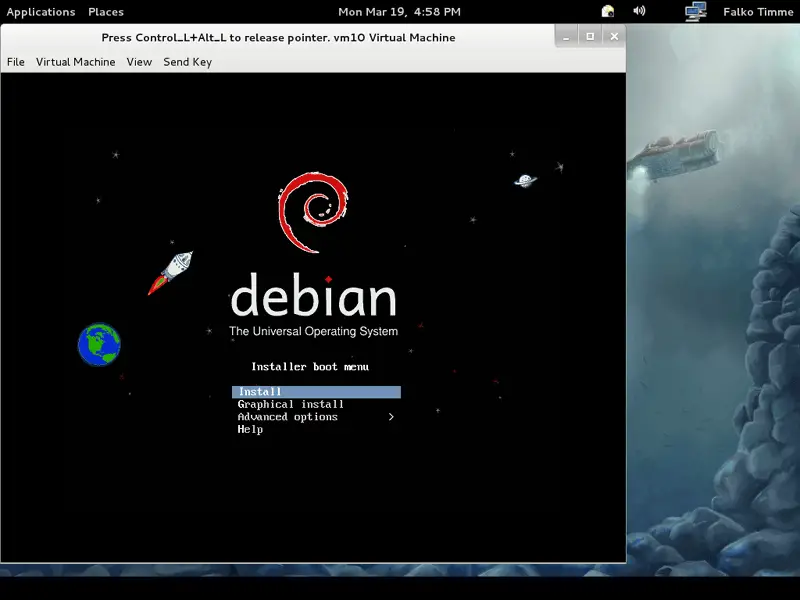Select Graphical install boot option

click(x=291, y=405)
